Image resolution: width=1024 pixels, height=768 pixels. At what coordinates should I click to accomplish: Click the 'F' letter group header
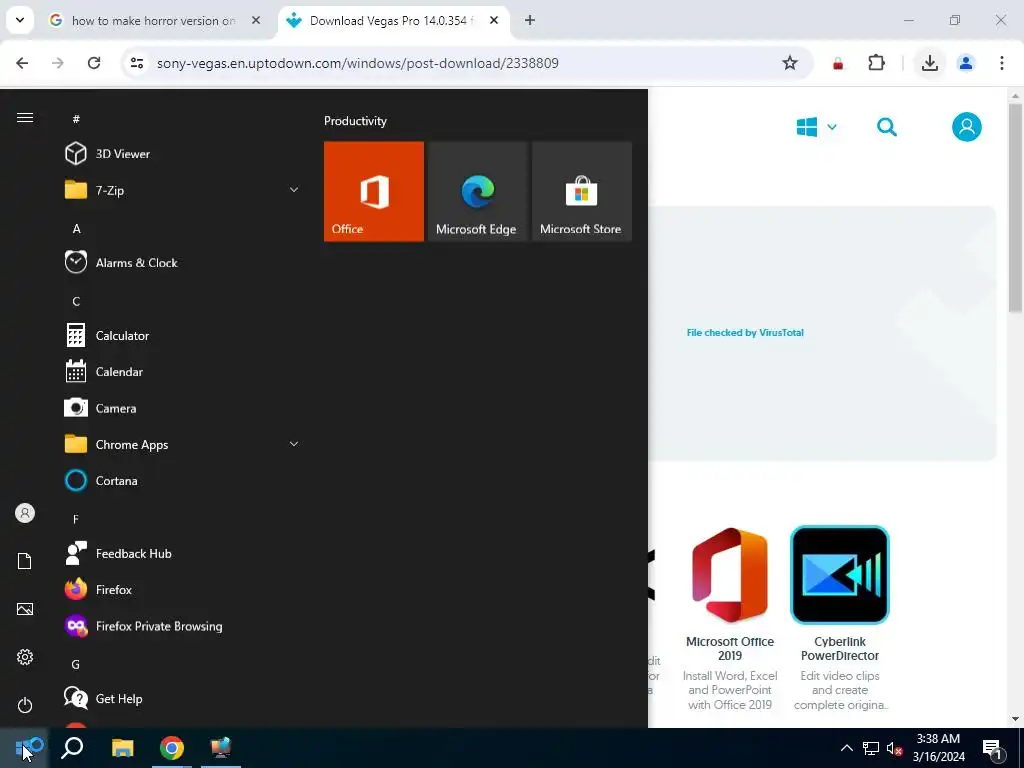(76, 519)
